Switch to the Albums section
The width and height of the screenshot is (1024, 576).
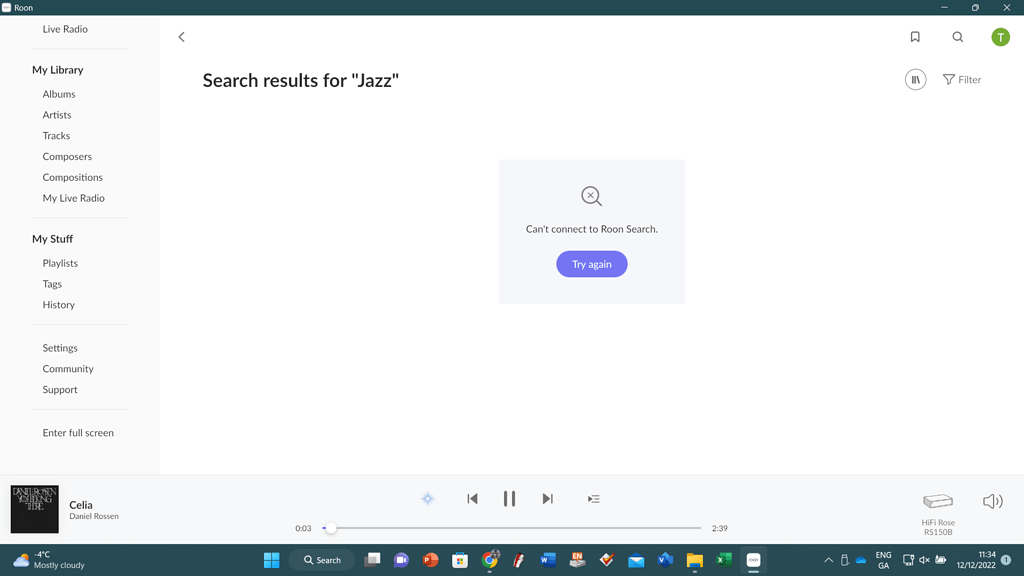click(x=58, y=93)
